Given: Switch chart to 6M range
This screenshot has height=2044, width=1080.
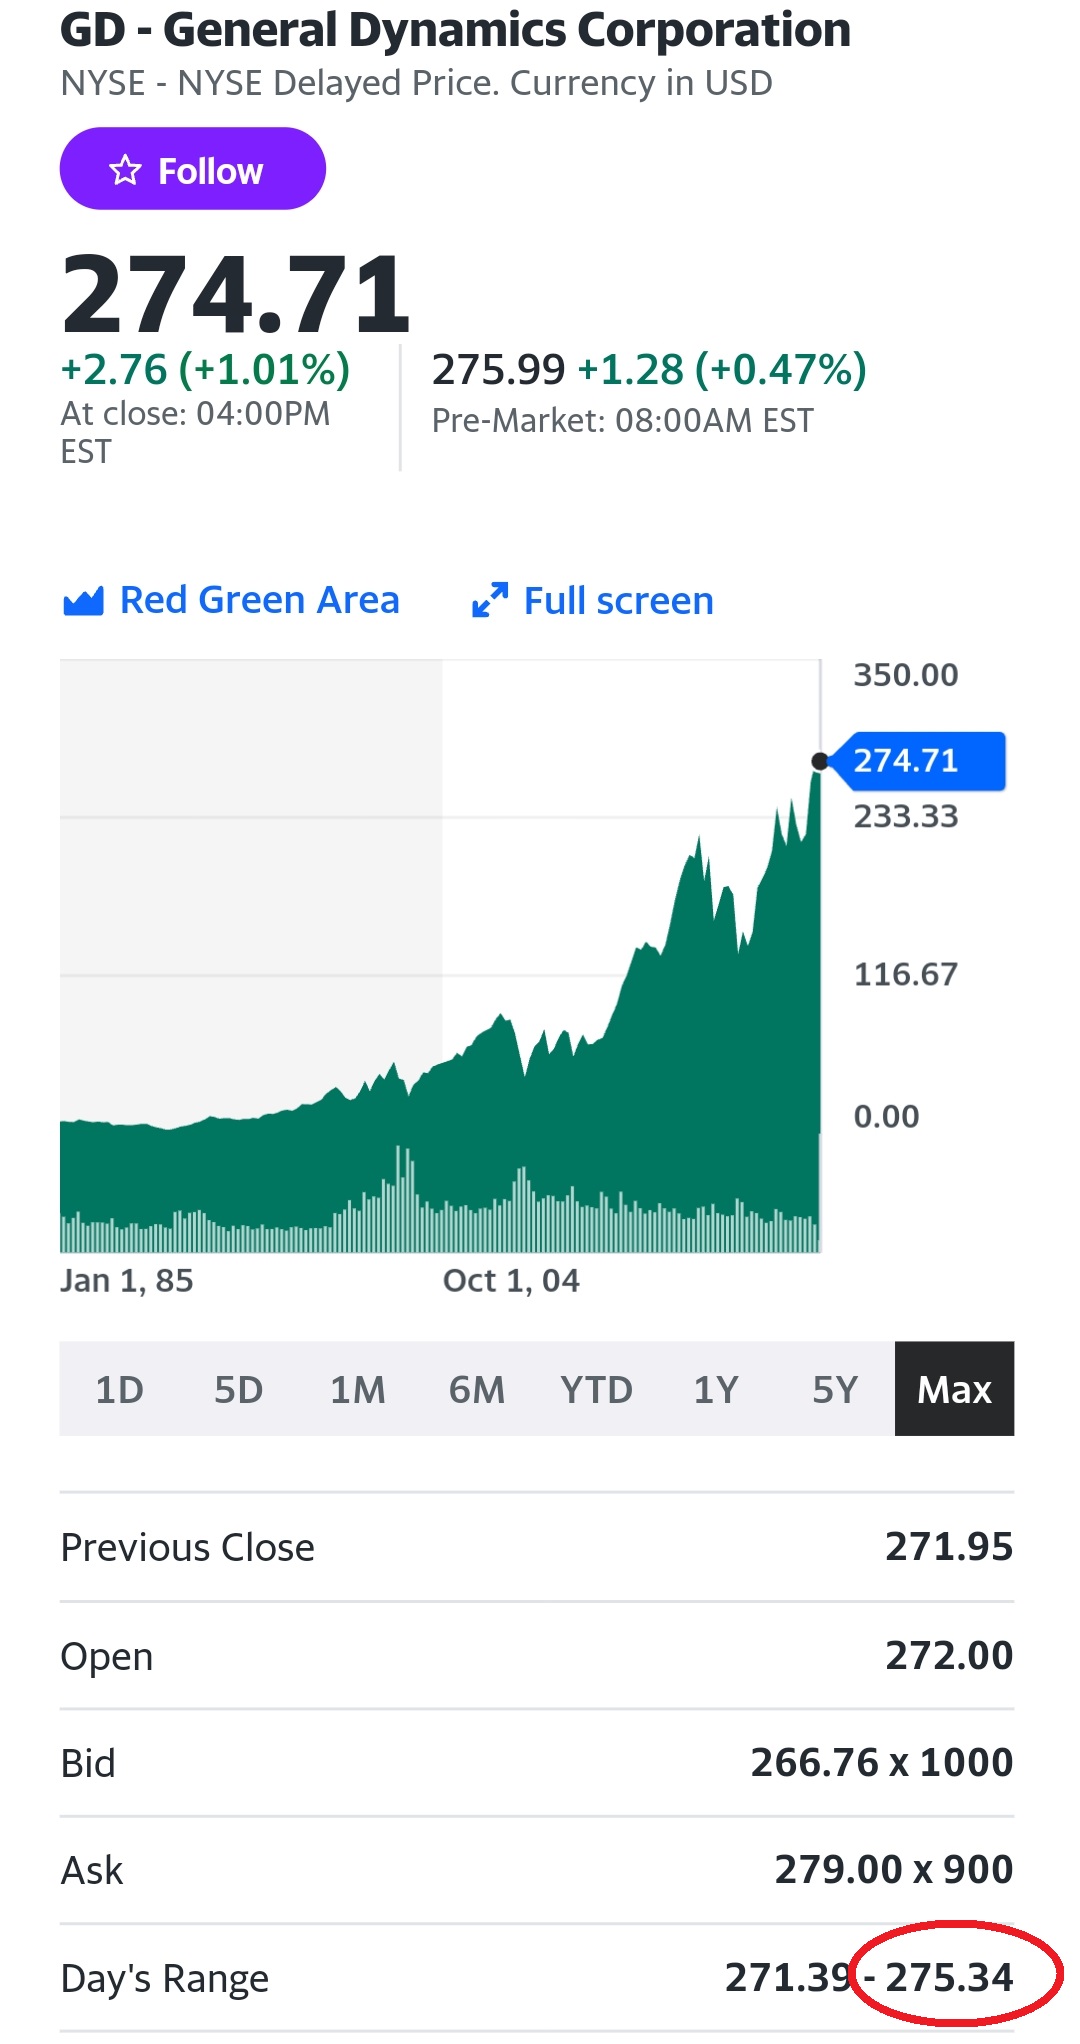Looking at the screenshot, I should (477, 1389).
